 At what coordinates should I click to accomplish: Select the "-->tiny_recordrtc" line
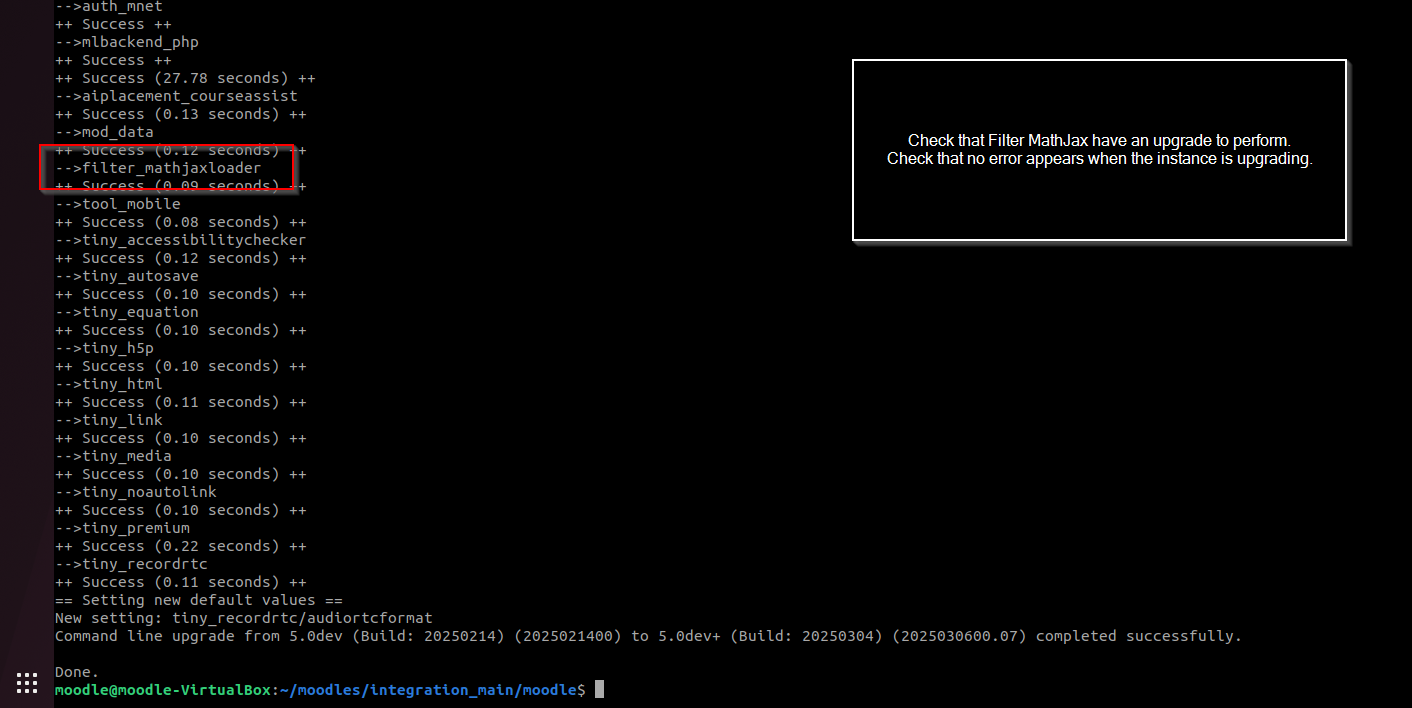[x=131, y=564]
